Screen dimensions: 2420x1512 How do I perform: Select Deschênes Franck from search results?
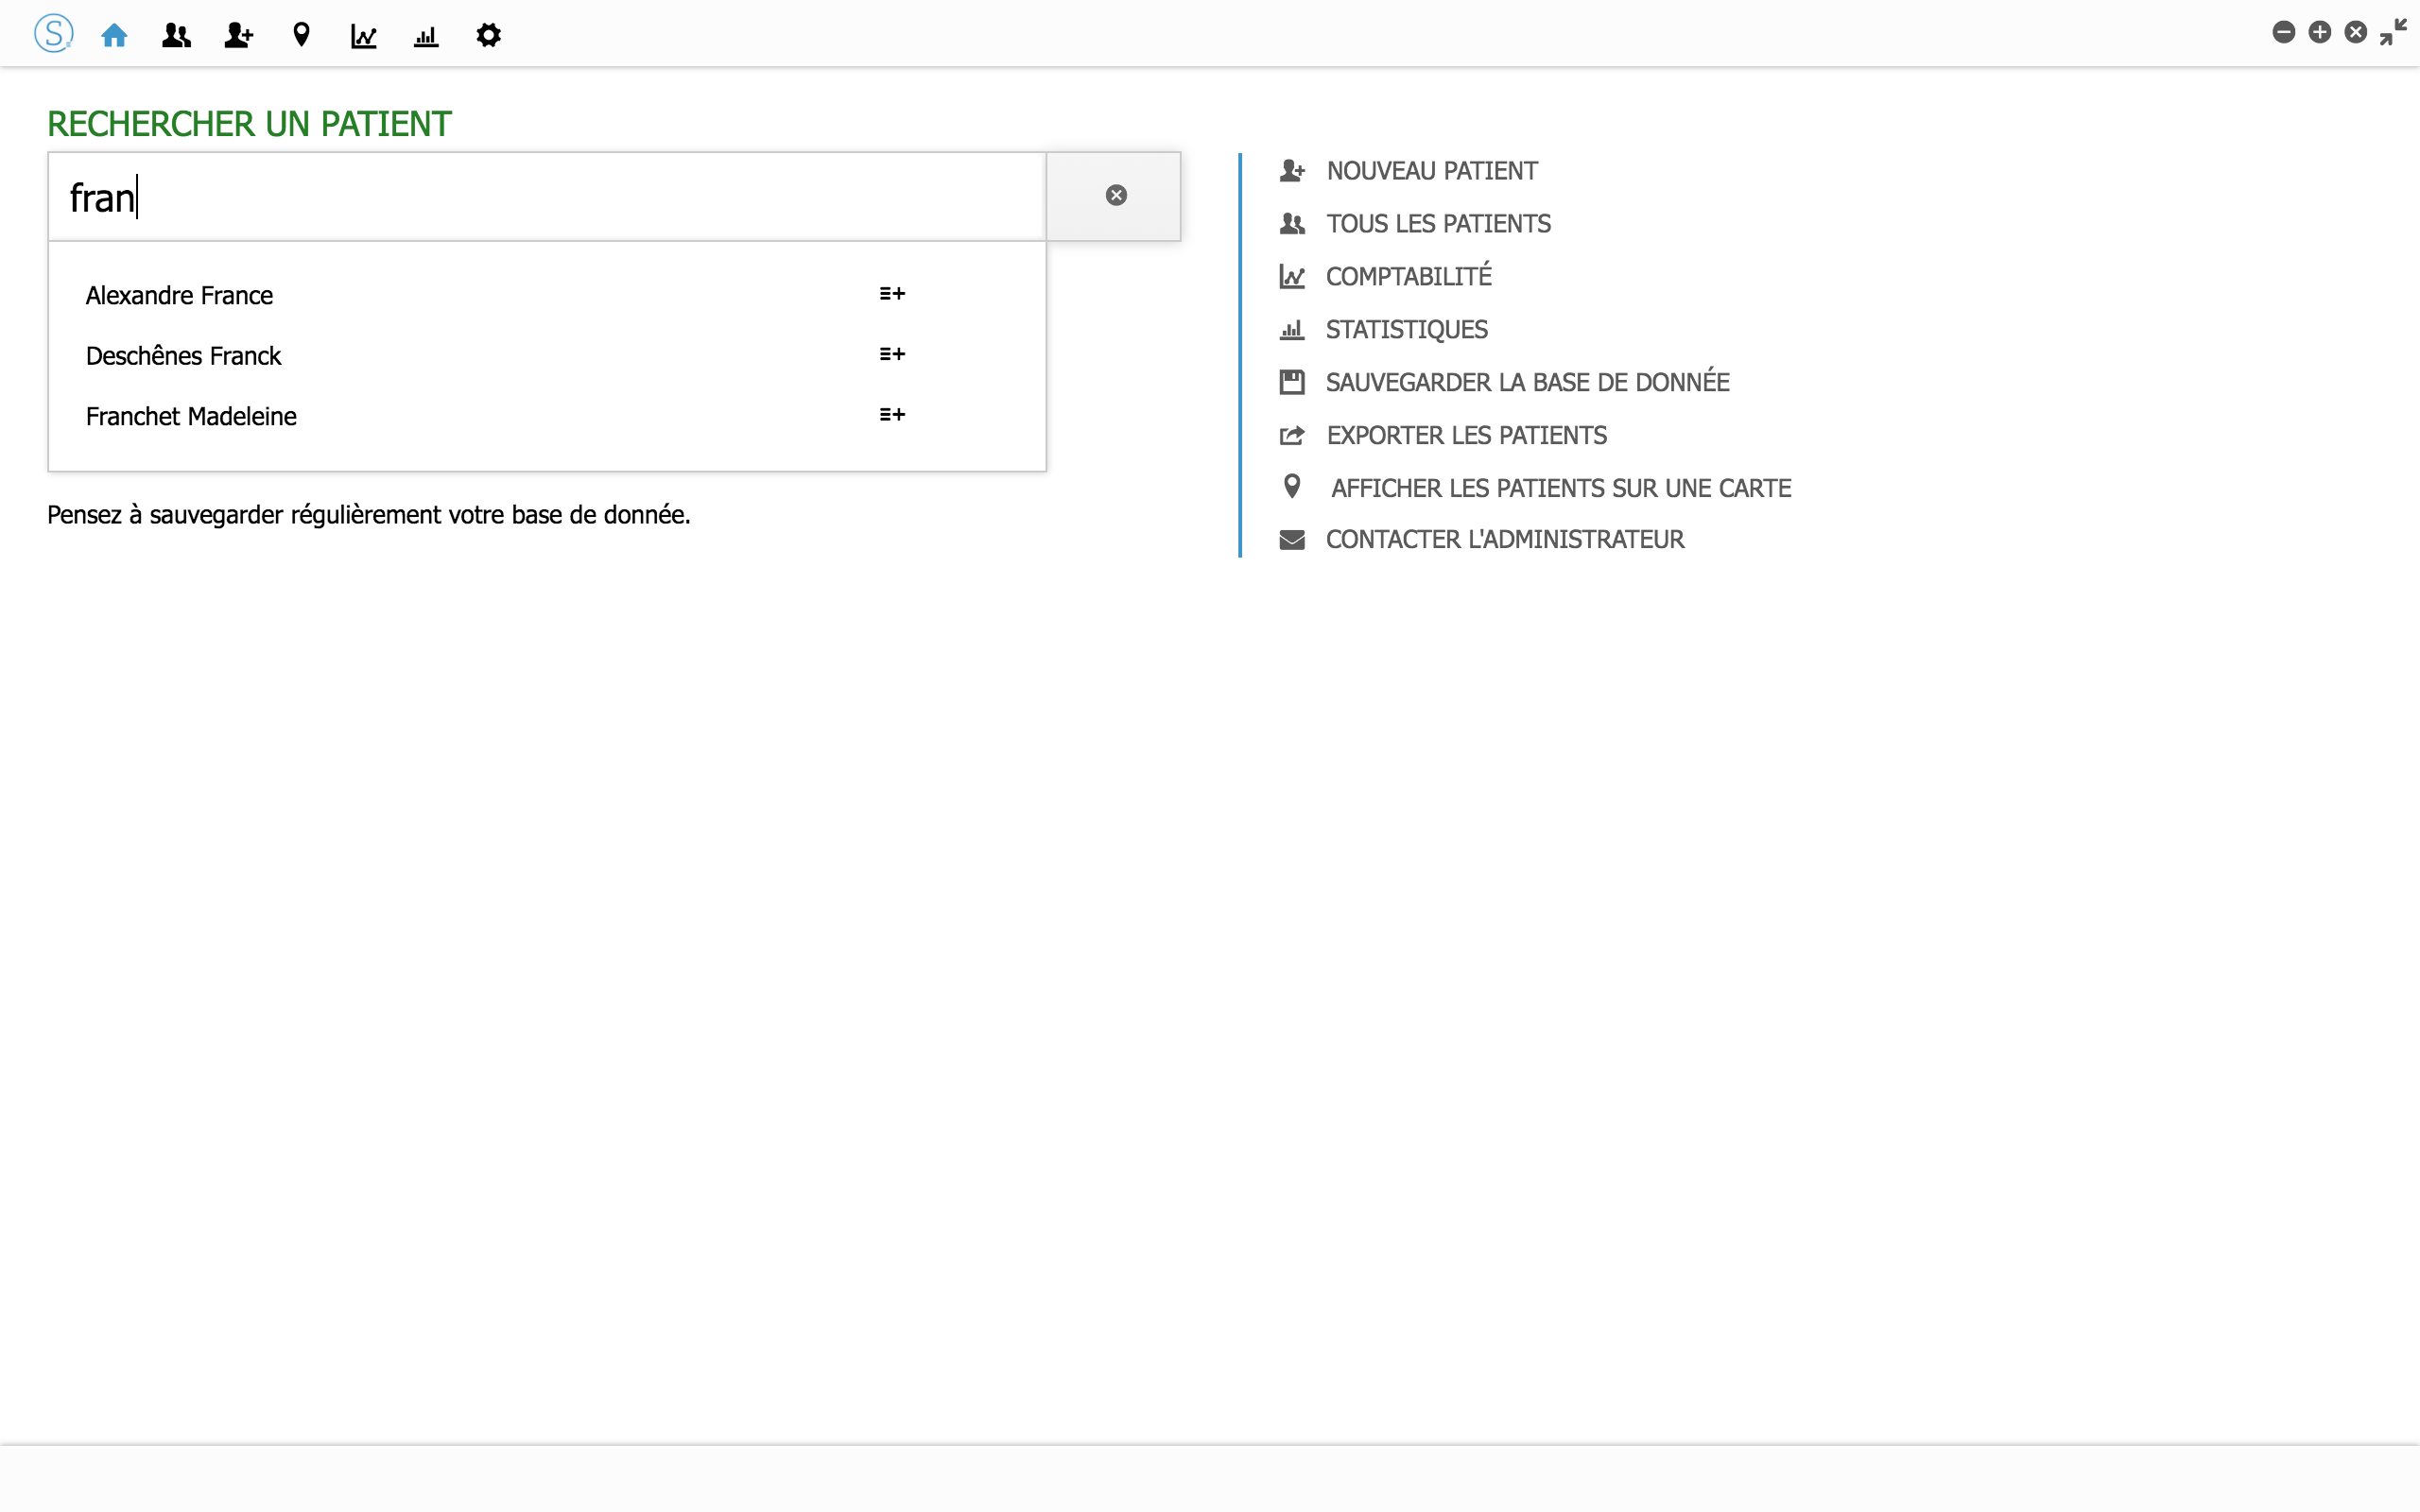[x=184, y=356]
